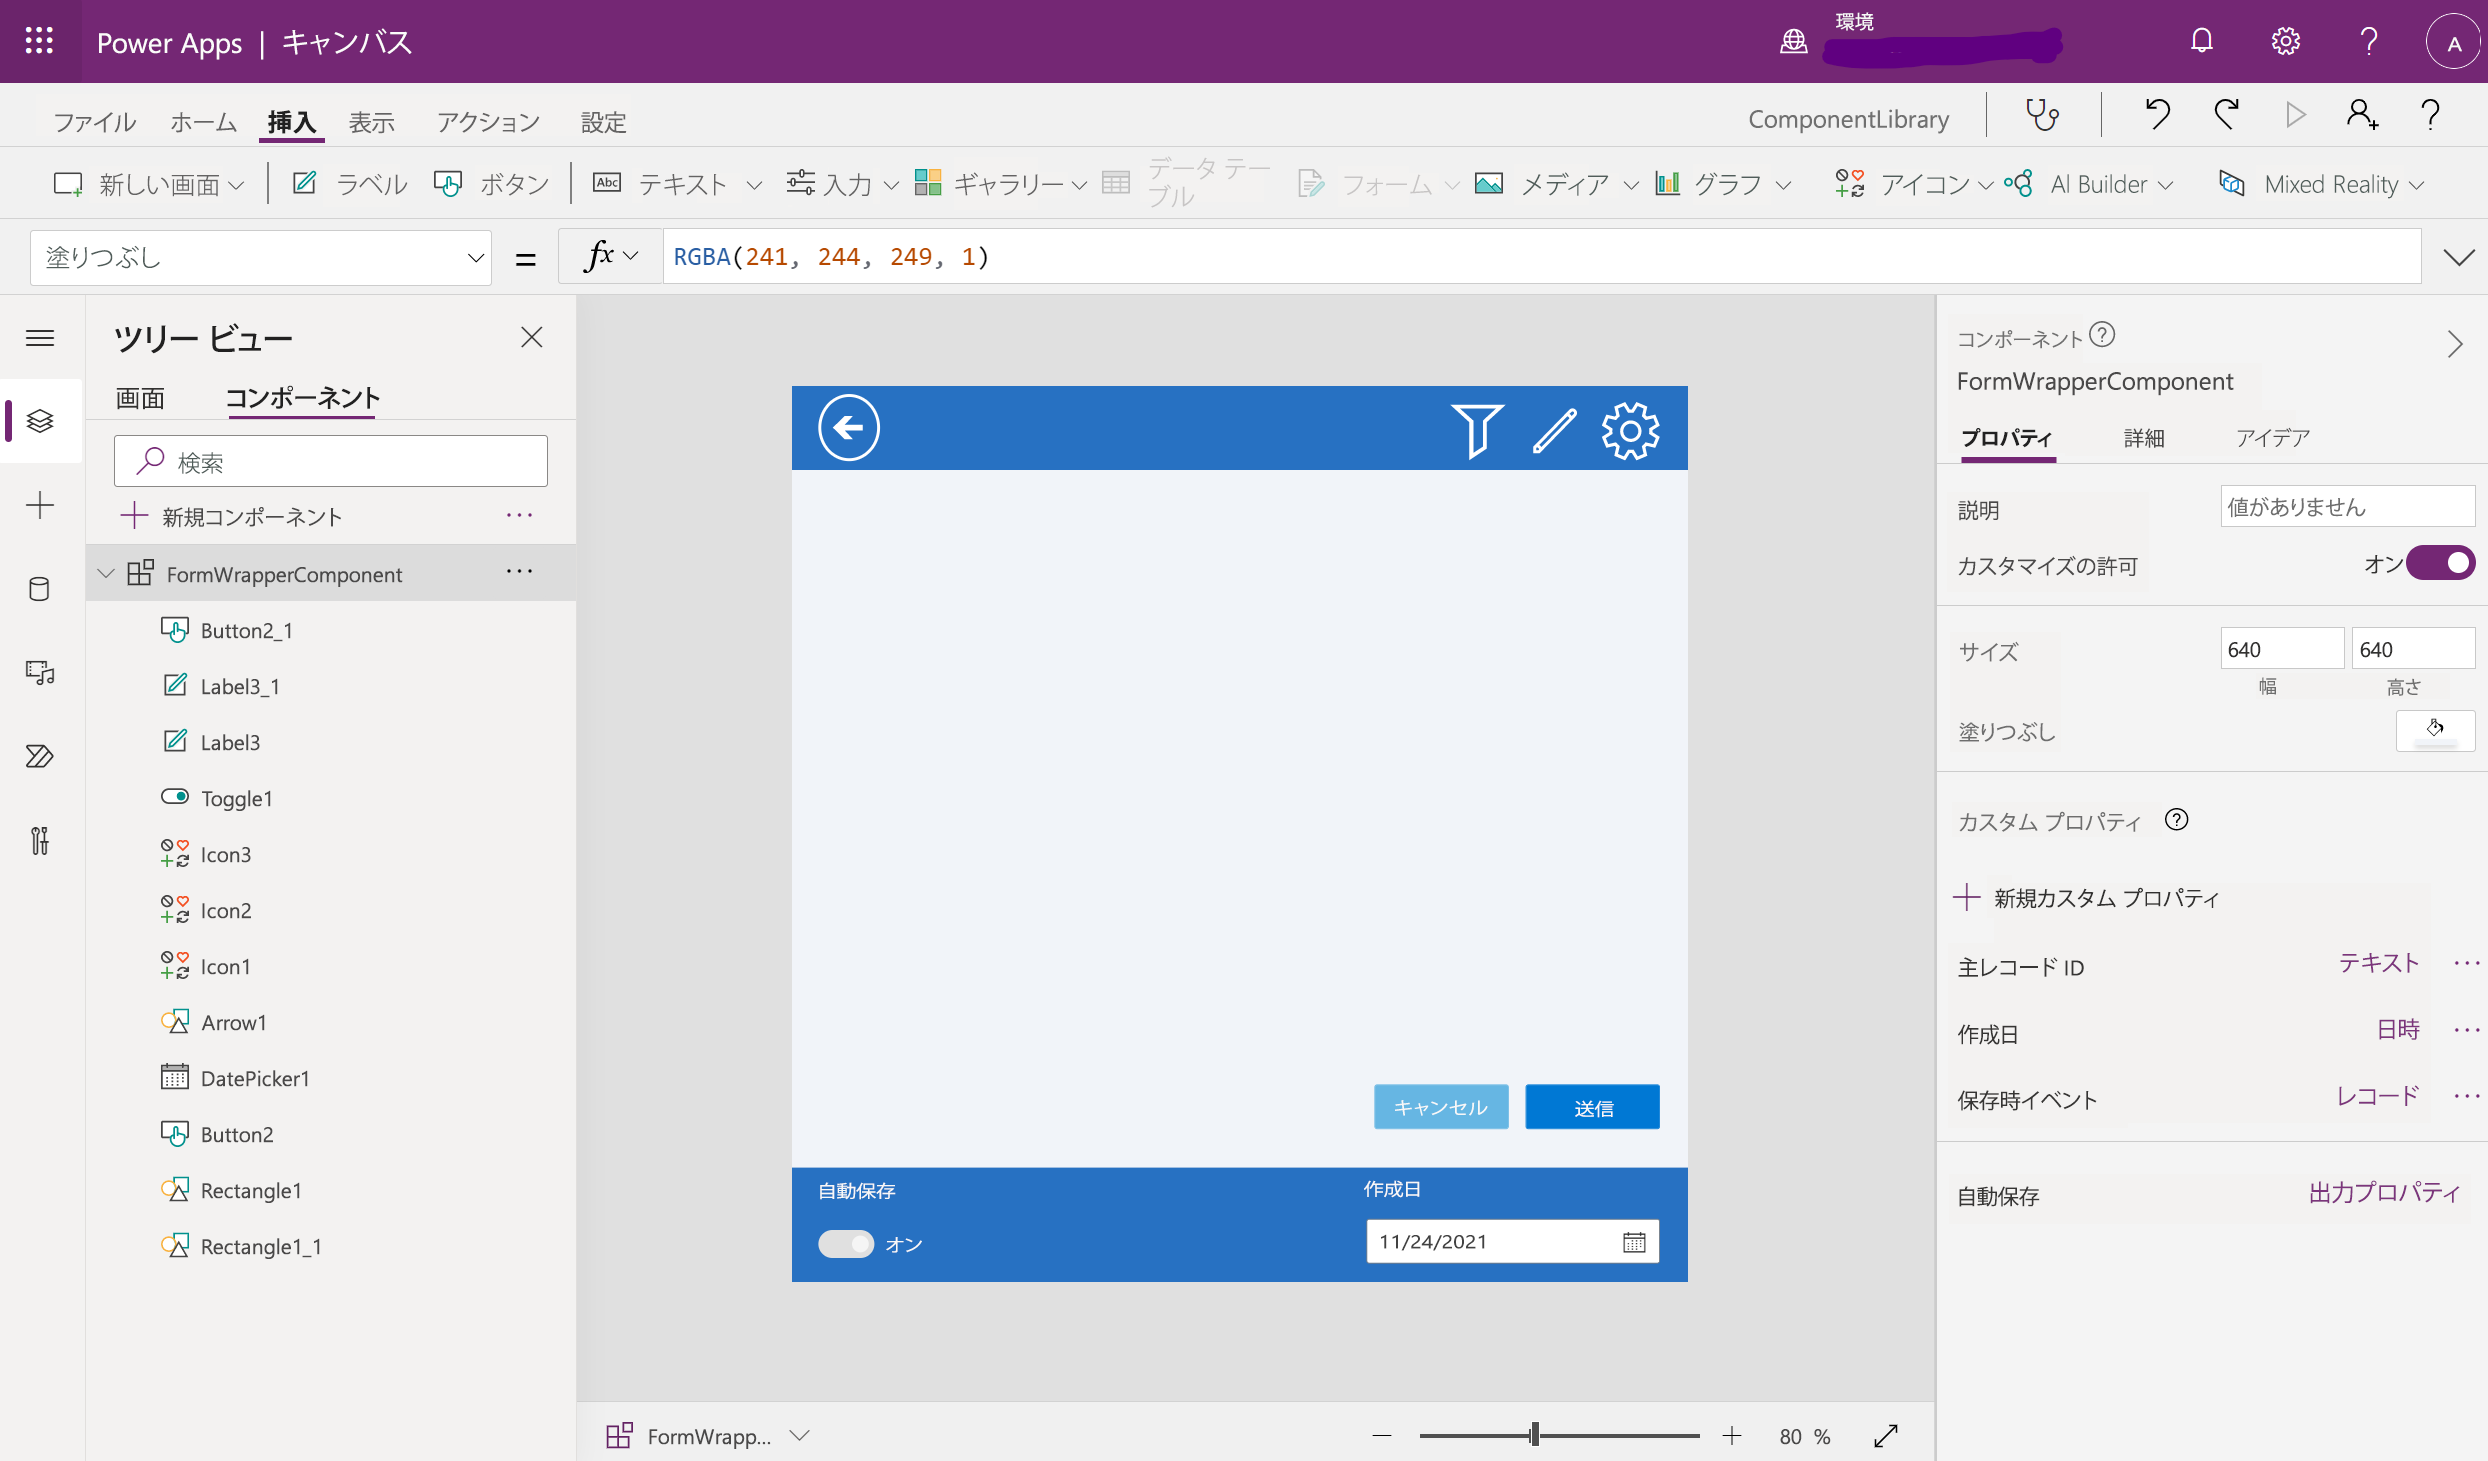The height and width of the screenshot is (1461, 2488).
Task: Redo the last action
Action: [2226, 115]
